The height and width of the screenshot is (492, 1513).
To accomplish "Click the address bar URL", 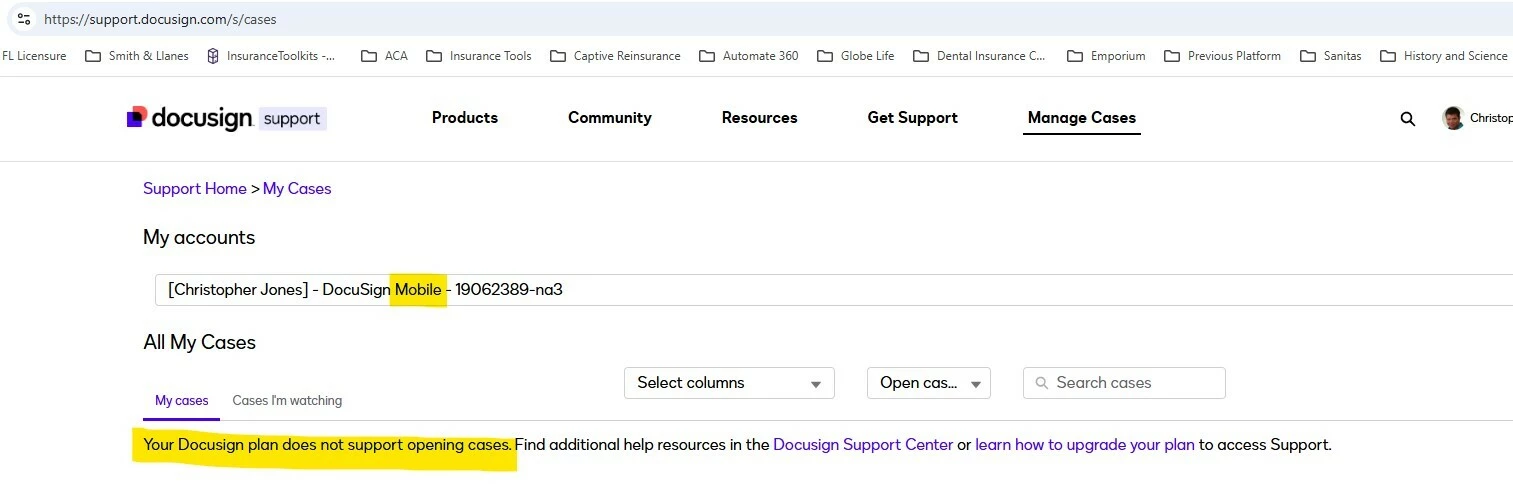I will [x=160, y=19].
